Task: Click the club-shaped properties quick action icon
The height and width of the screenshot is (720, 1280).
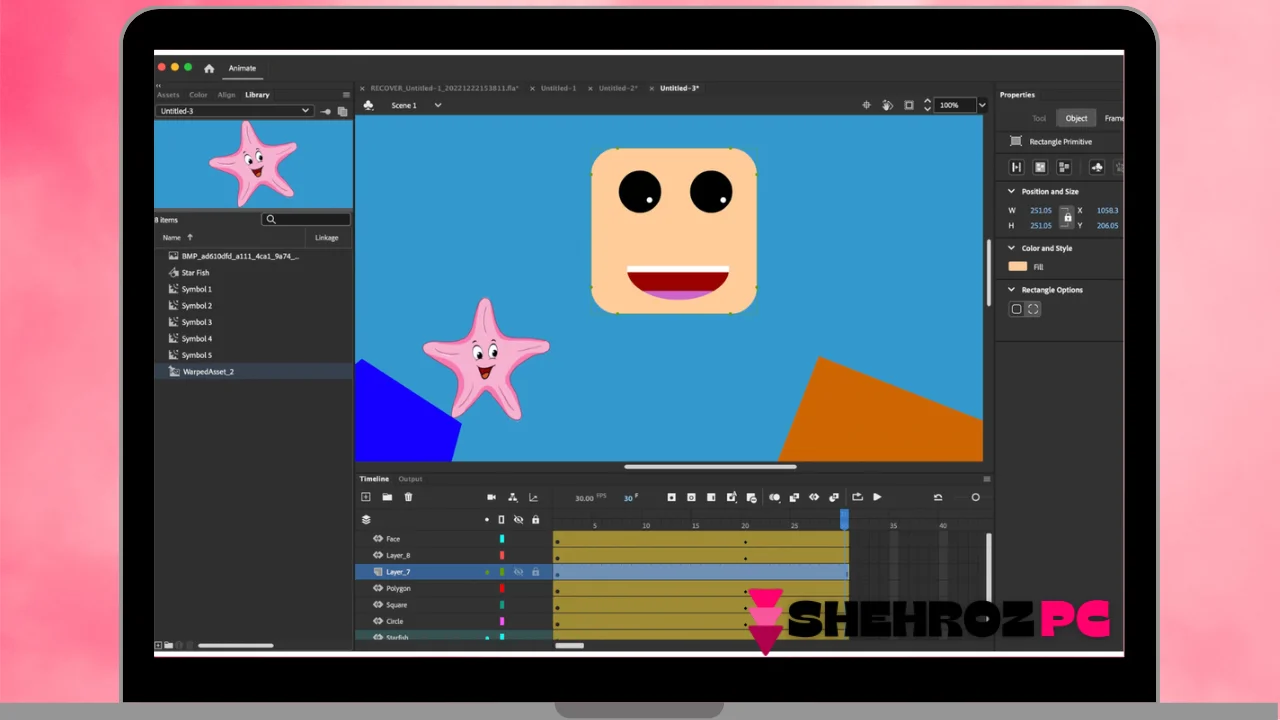Action: pos(1097,167)
